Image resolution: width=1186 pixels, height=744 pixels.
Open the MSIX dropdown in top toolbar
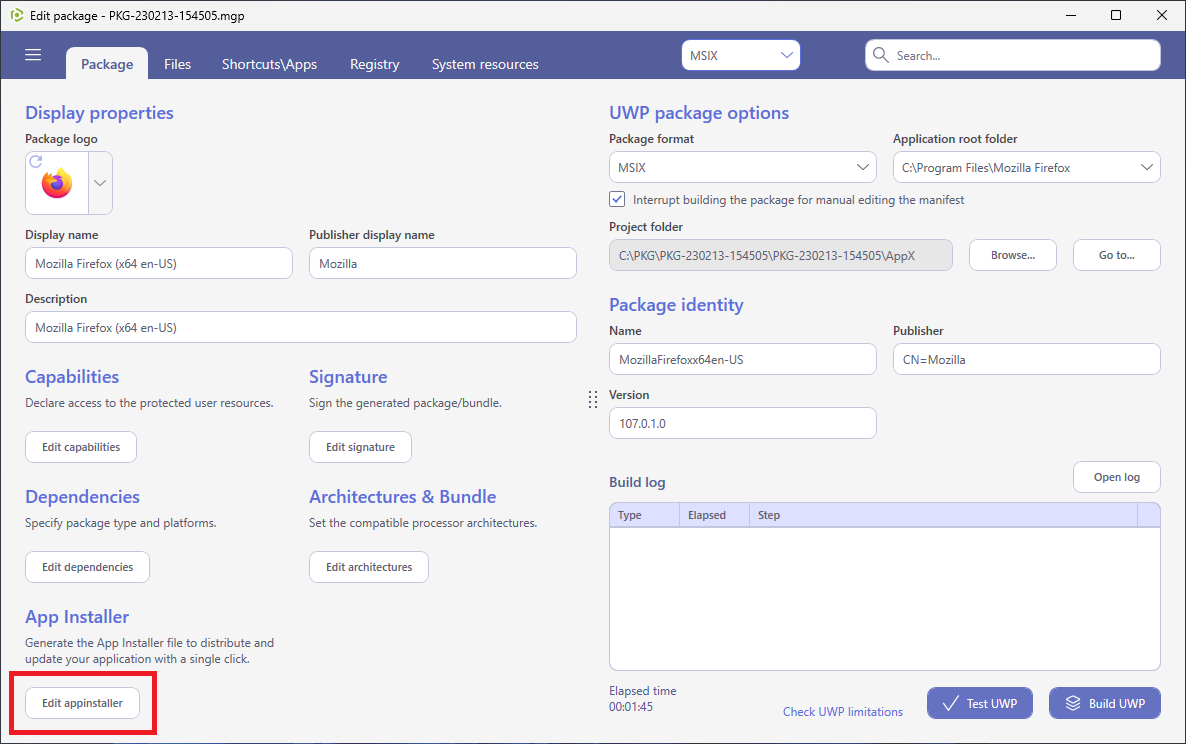click(x=740, y=55)
